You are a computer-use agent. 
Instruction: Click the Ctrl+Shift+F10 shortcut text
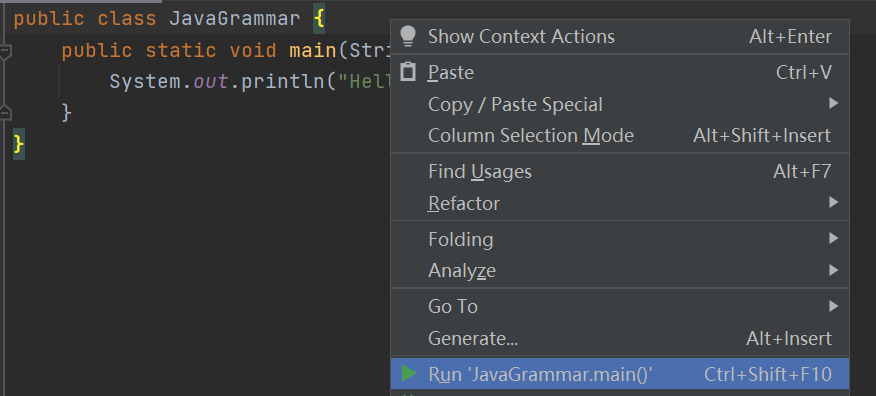tap(768, 374)
